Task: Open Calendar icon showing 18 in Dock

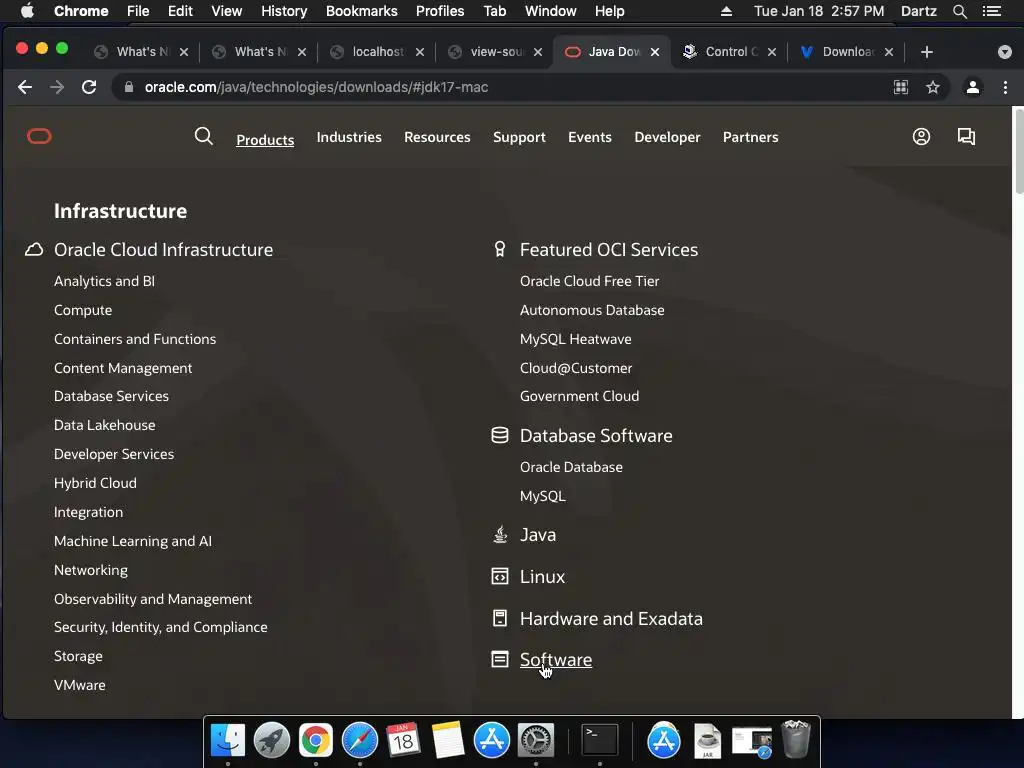Action: pos(403,741)
